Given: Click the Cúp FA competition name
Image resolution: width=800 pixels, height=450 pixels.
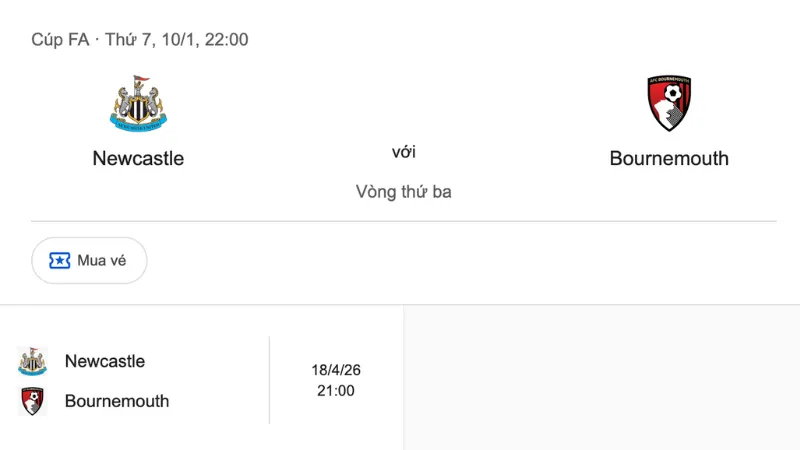Looking at the screenshot, I should [60, 40].
